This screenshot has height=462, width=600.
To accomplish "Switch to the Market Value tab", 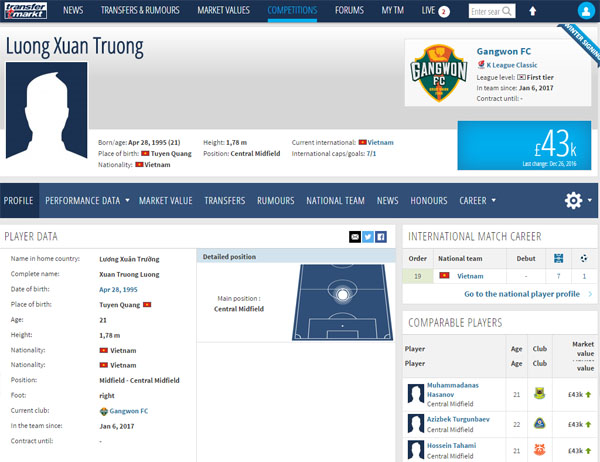I will point(166,201).
